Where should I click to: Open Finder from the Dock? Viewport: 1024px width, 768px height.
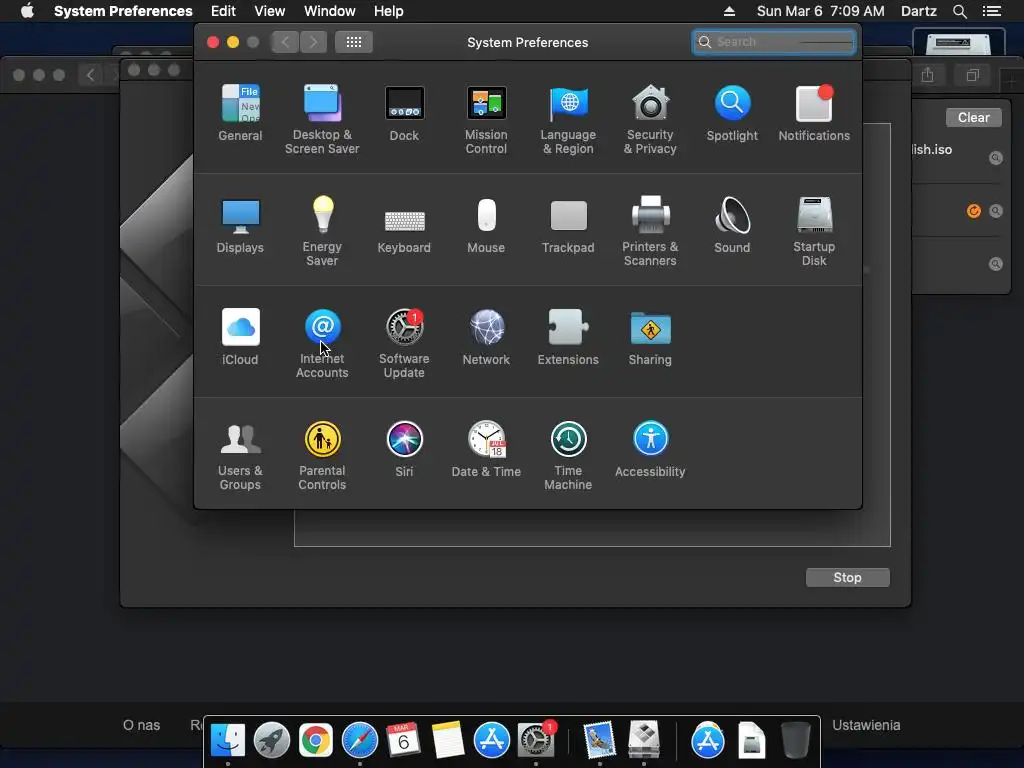click(227, 741)
